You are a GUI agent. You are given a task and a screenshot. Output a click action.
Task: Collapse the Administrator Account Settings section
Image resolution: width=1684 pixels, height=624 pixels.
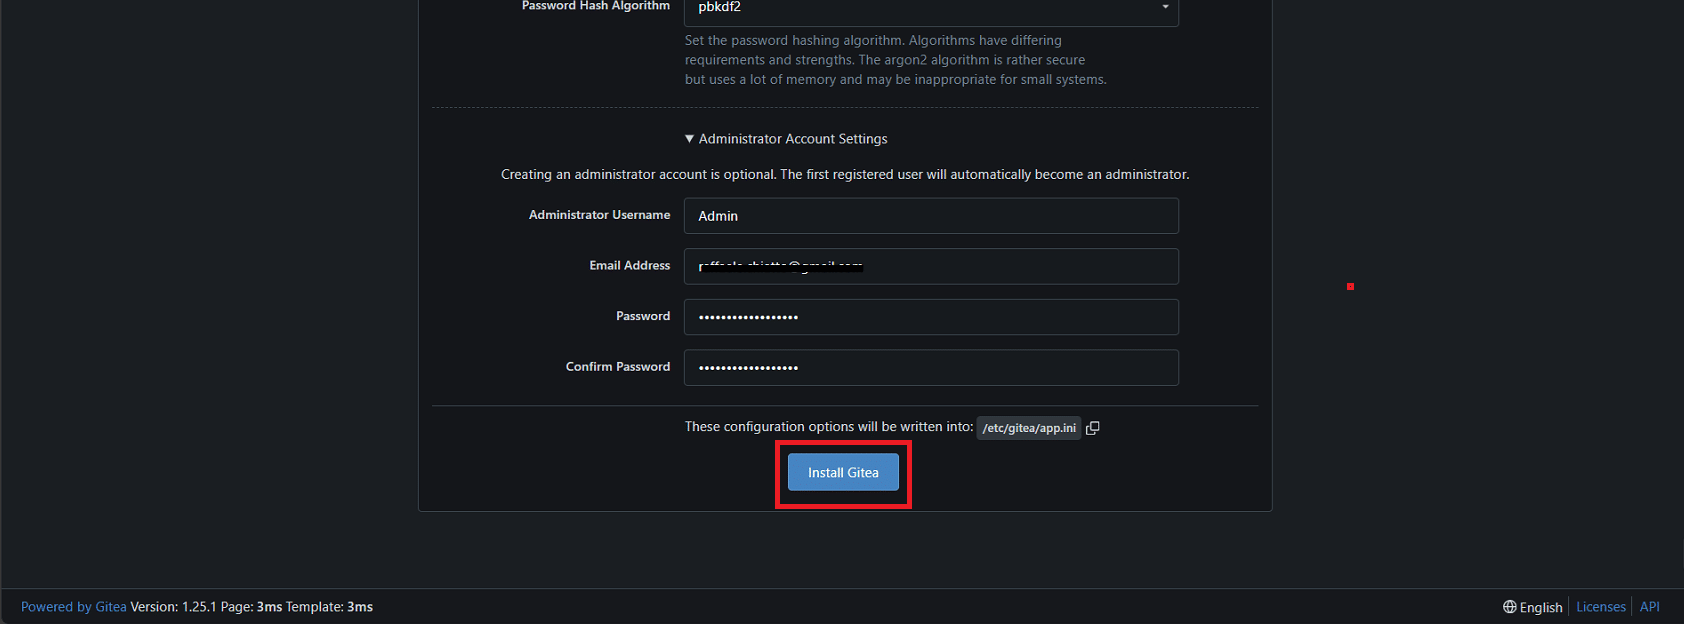point(786,139)
